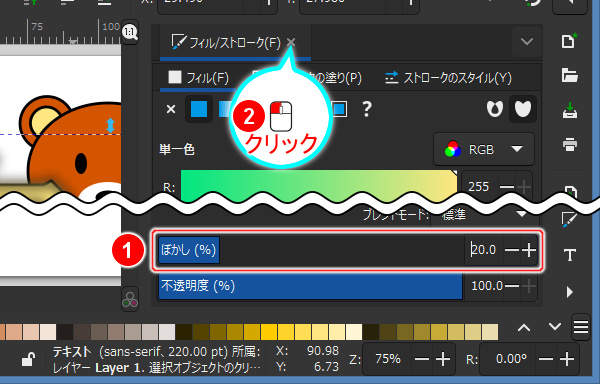Decrease opacity with minus button
The height and width of the screenshot is (384, 600).
click(512, 286)
